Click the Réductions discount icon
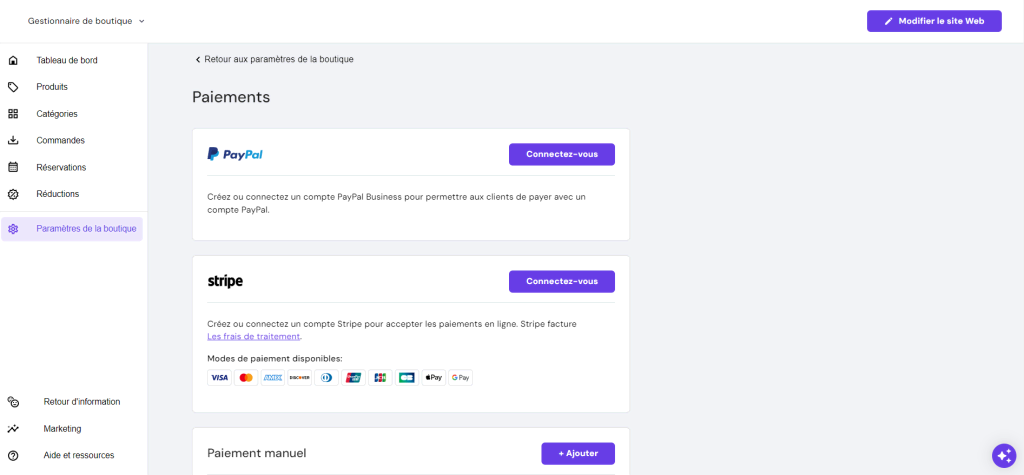1024x475 pixels. pos(13,194)
